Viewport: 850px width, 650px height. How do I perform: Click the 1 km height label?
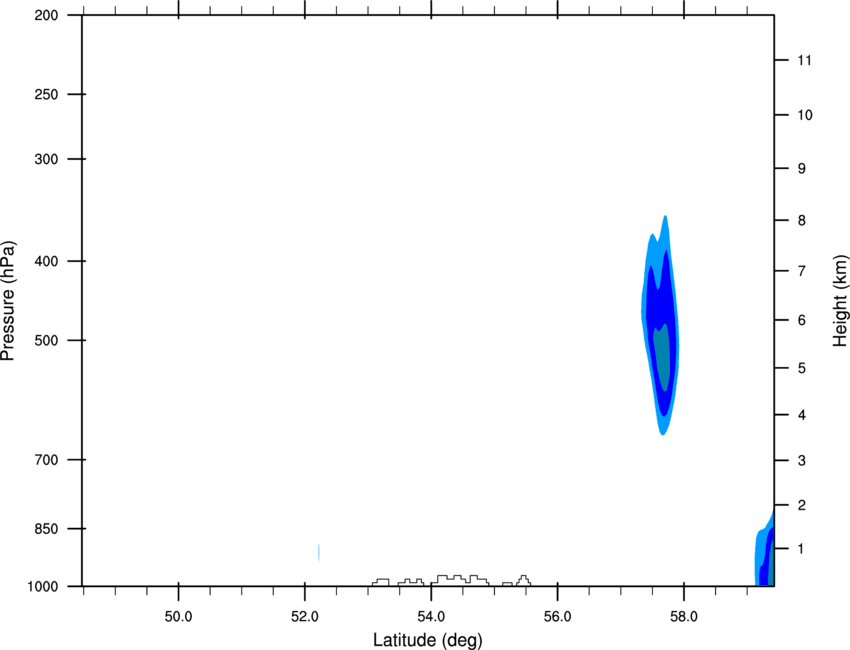[802, 549]
